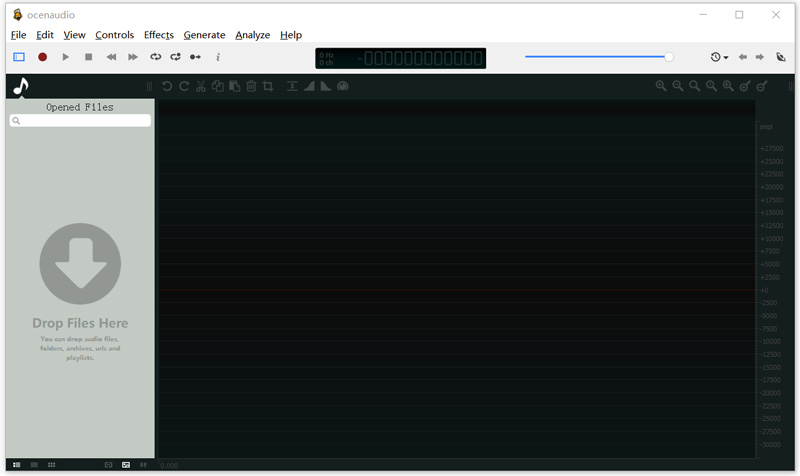The width and height of the screenshot is (800, 476).
Task: Click the Rewind button
Action: click(111, 57)
